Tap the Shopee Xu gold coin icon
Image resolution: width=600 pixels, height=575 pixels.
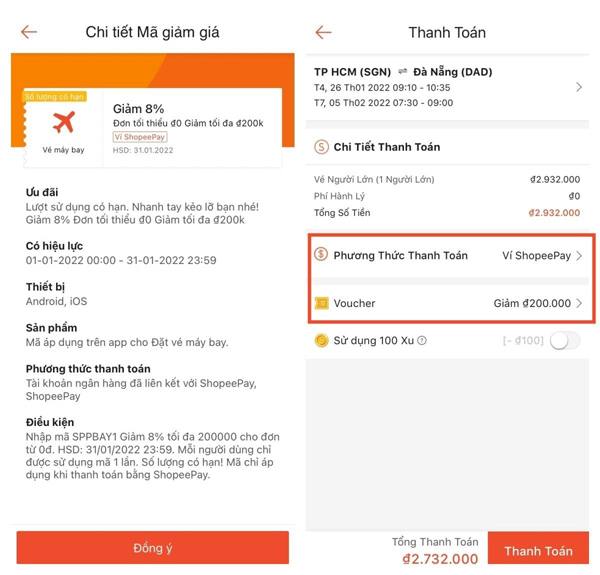[x=321, y=340]
